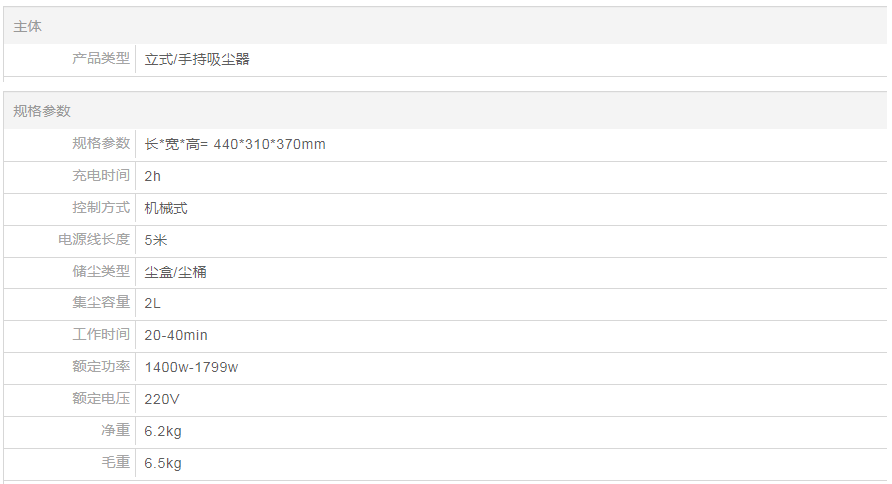Select the 5米 cord length value
The width and height of the screenshot is (892, 484).
coord(156,240)
